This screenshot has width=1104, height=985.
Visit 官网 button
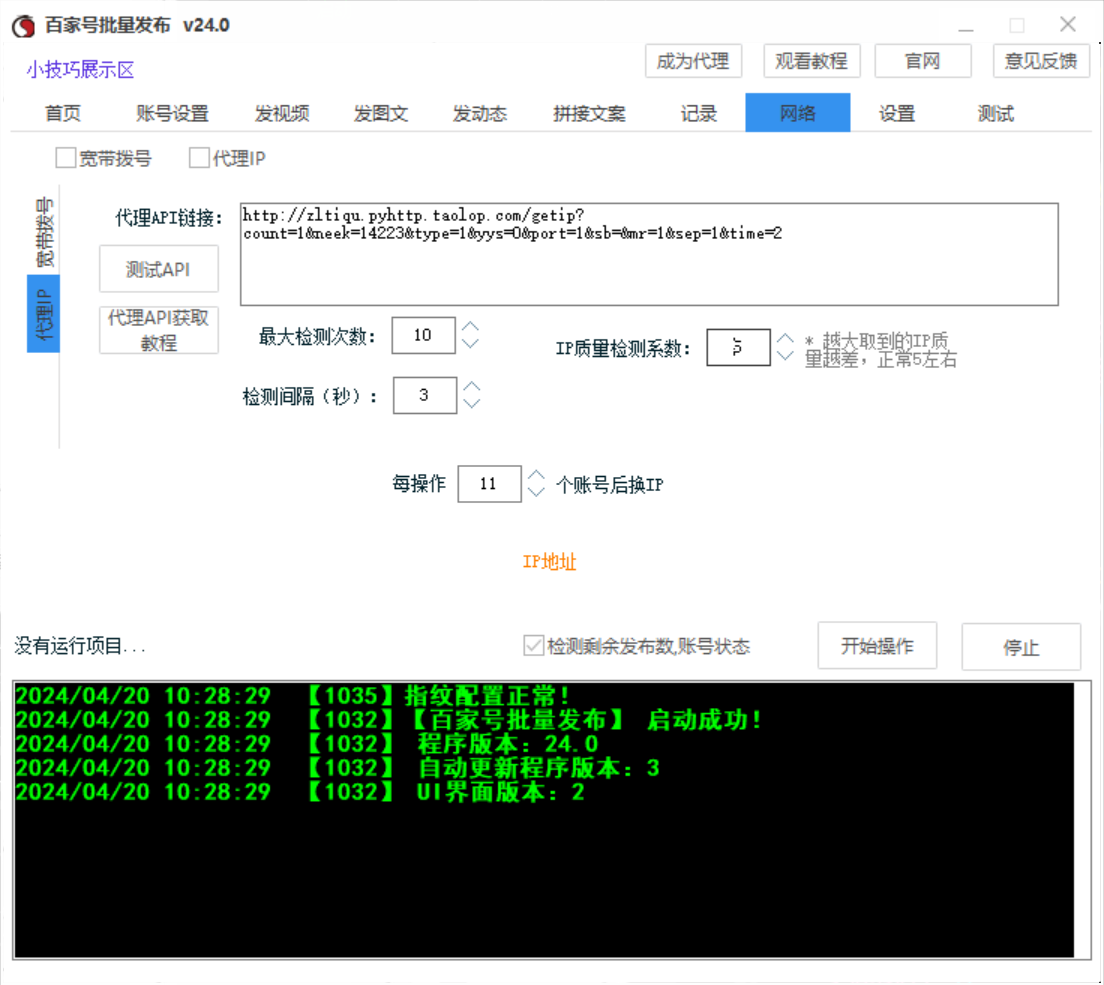[922, 61]
